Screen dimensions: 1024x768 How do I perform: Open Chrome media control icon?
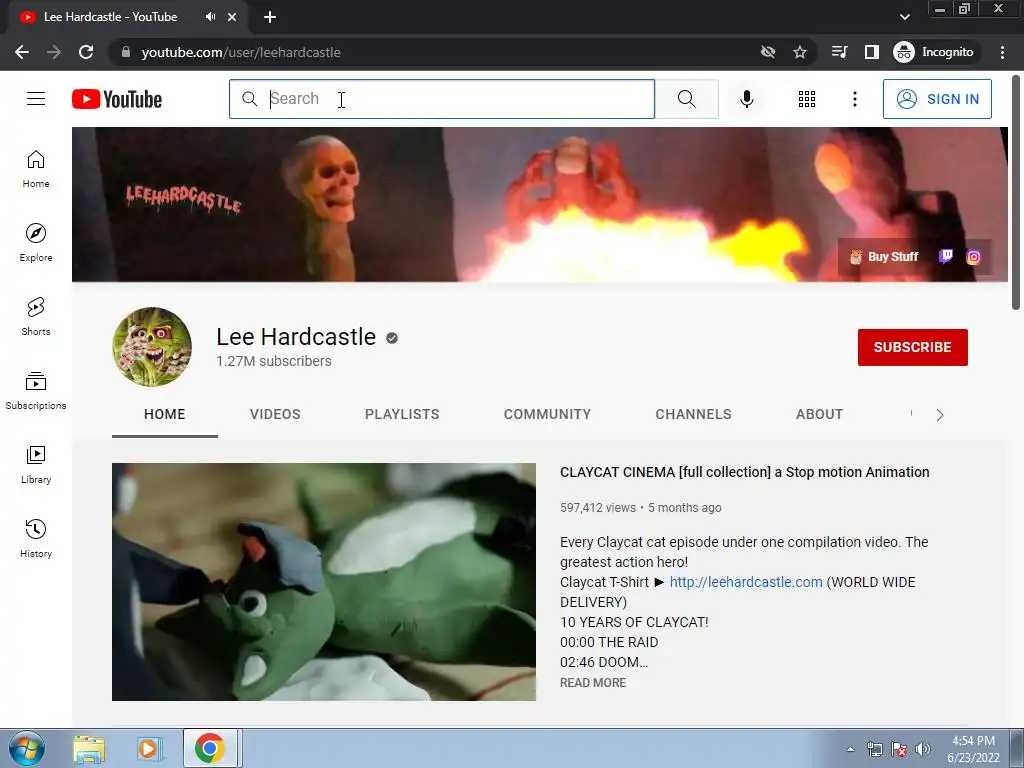[840, 52]
